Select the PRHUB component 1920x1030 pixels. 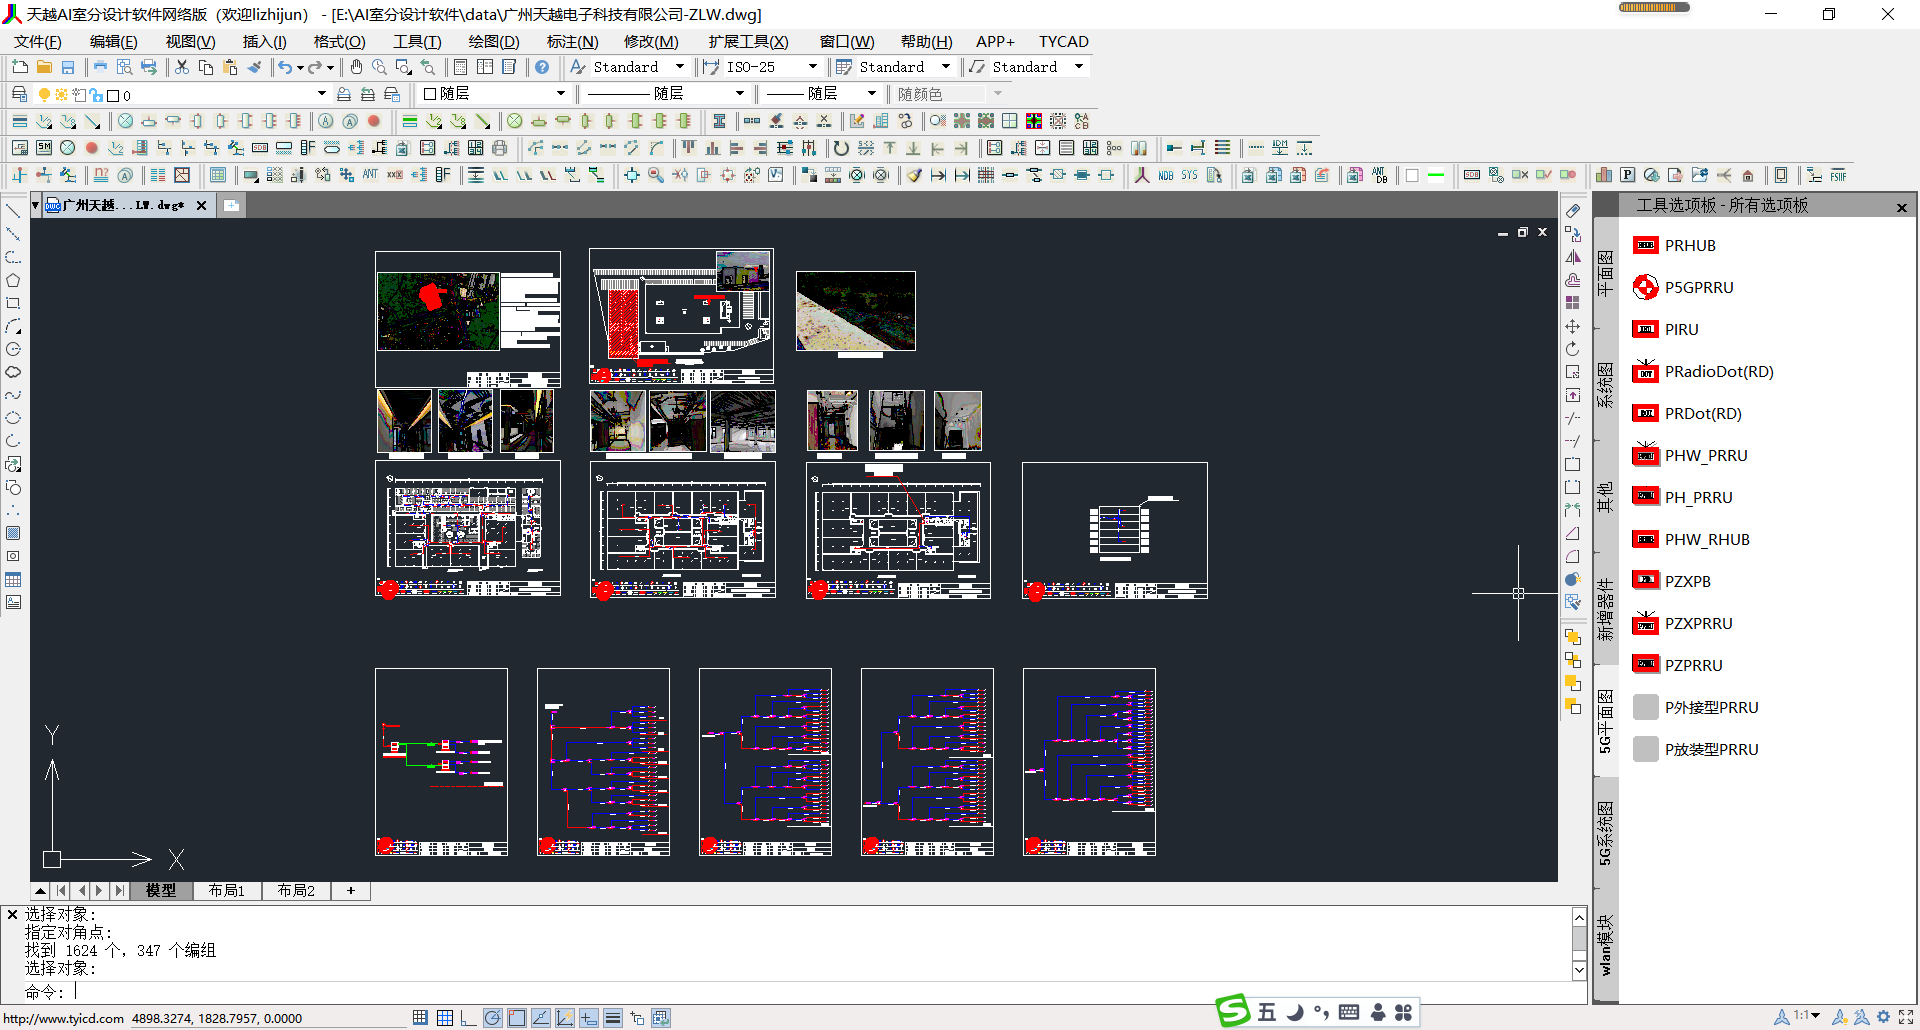[x=1674, y=245]
